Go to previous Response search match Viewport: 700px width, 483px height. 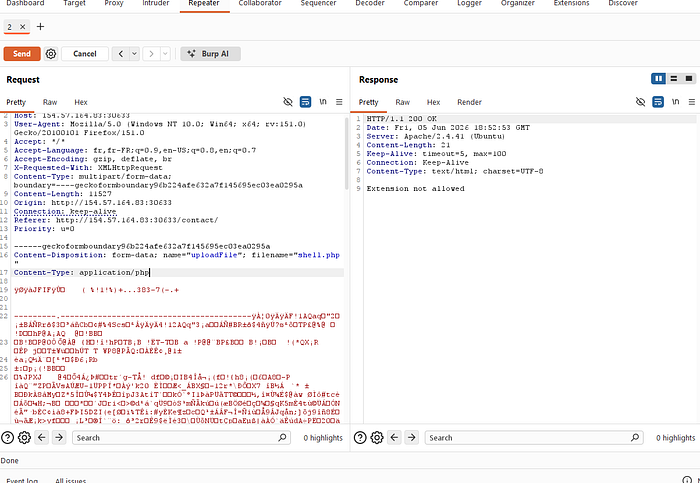[395, 438]
